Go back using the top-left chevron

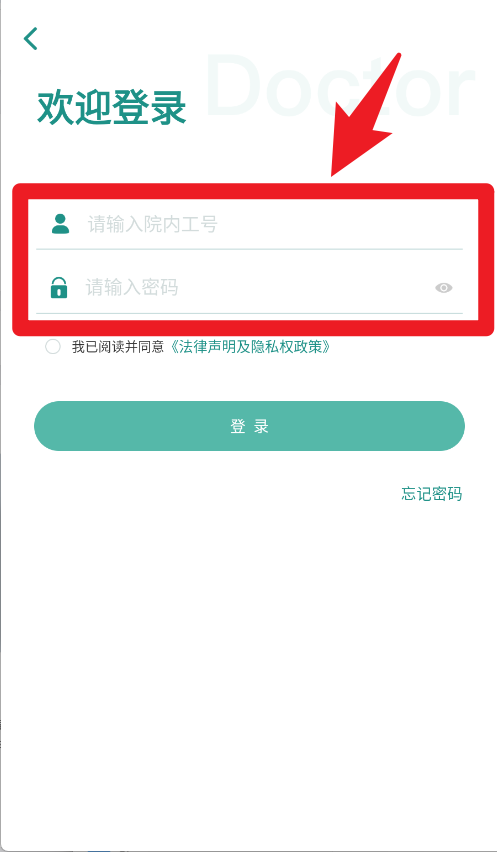[x=30, y=39]
